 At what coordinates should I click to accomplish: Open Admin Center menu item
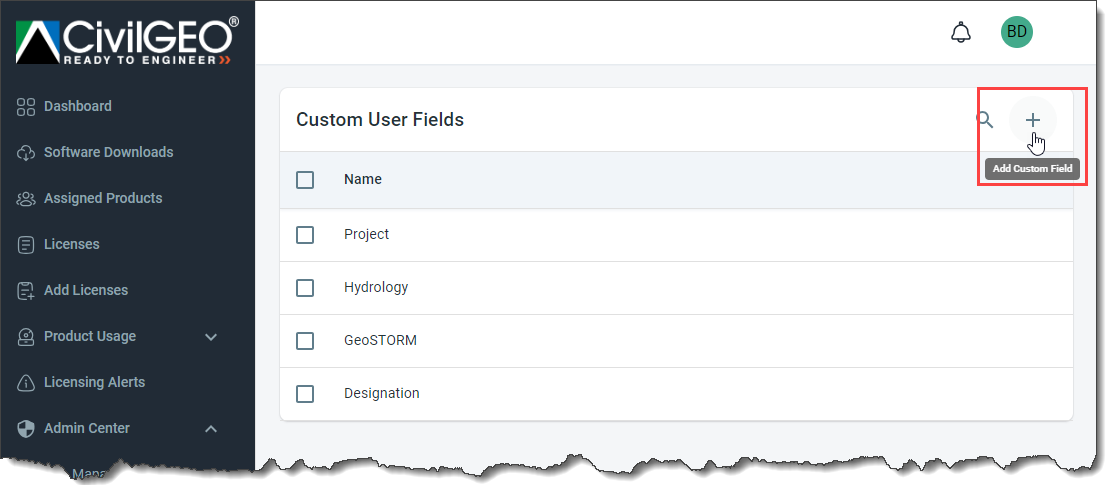coord(87,428)
